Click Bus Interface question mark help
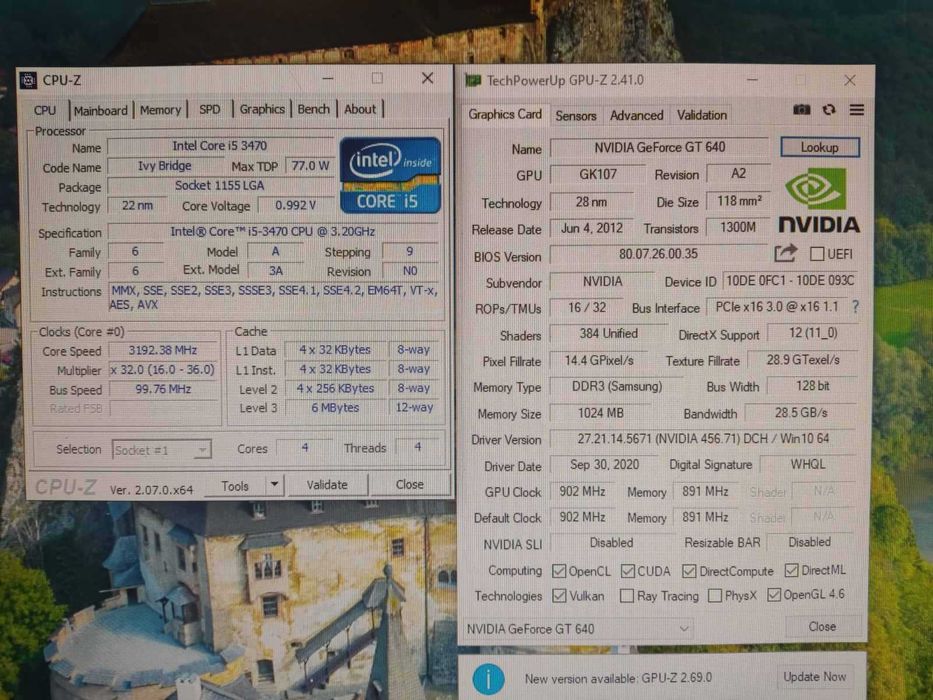This screenshot has width=933, height=700. point(855,307)
